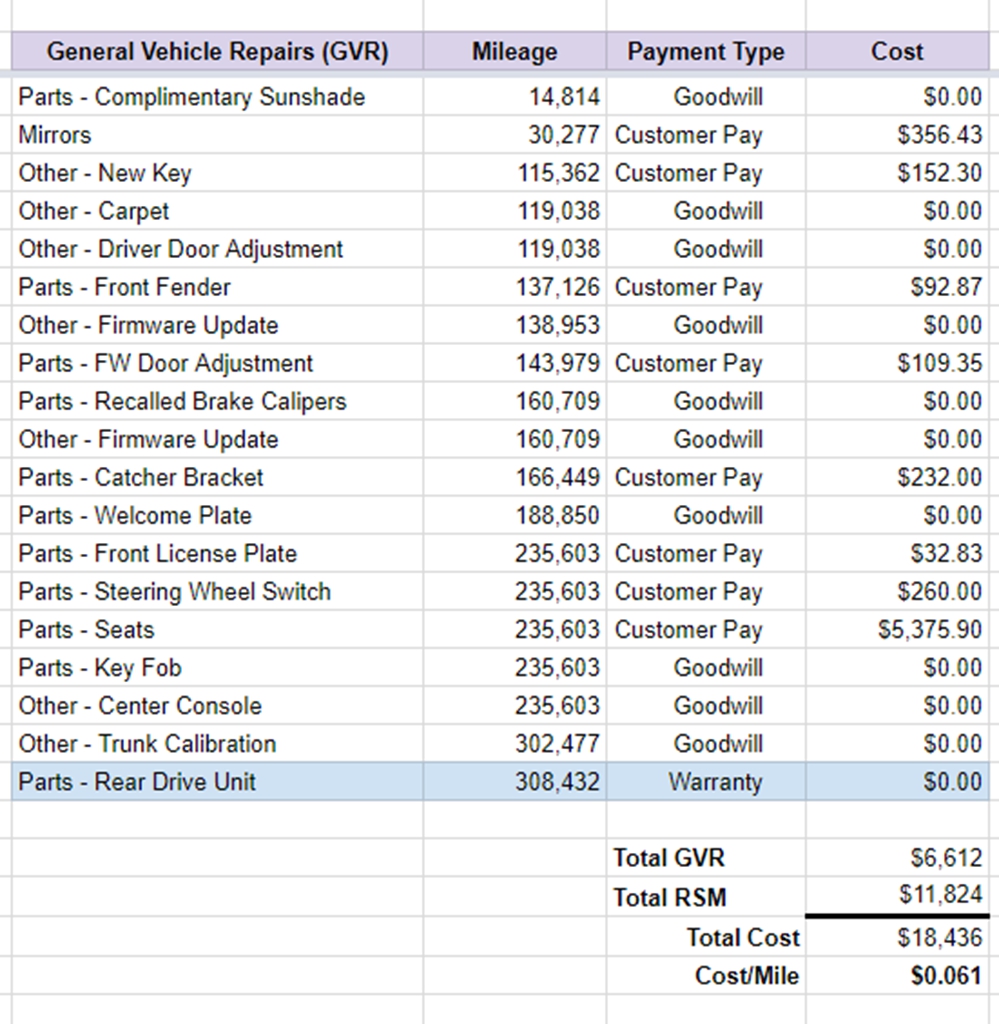
Task: Select the $356.43 cost cell
Action: click(897, 135)
